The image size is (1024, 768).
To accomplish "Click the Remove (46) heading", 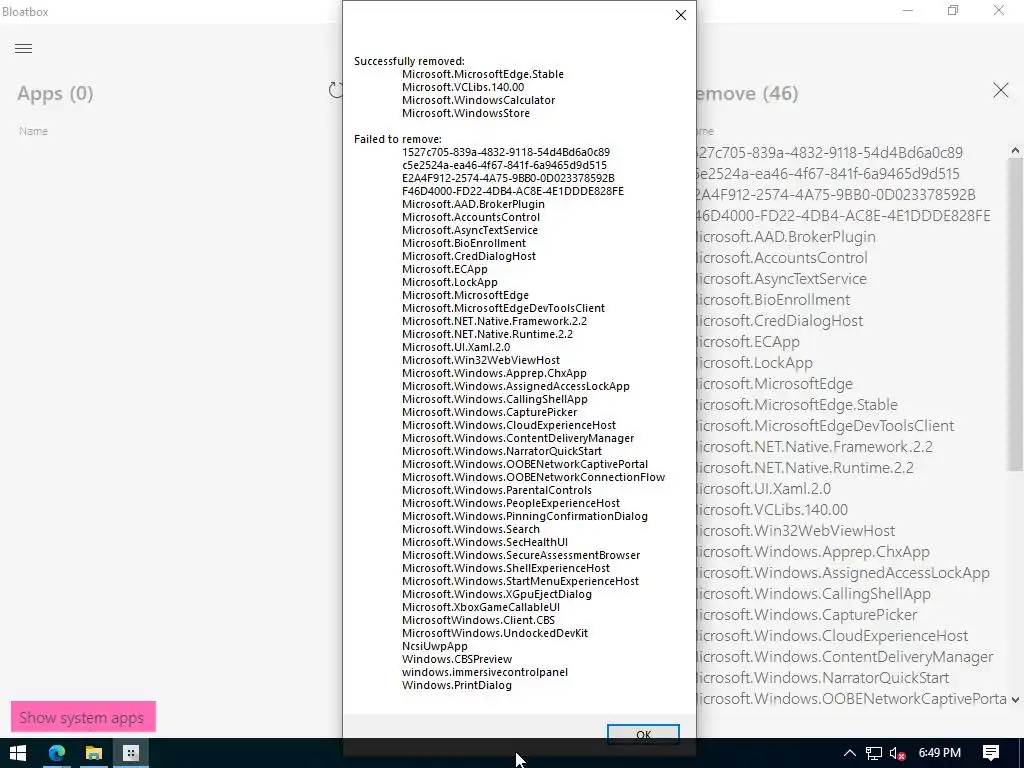I will click(x=748, y=93).
